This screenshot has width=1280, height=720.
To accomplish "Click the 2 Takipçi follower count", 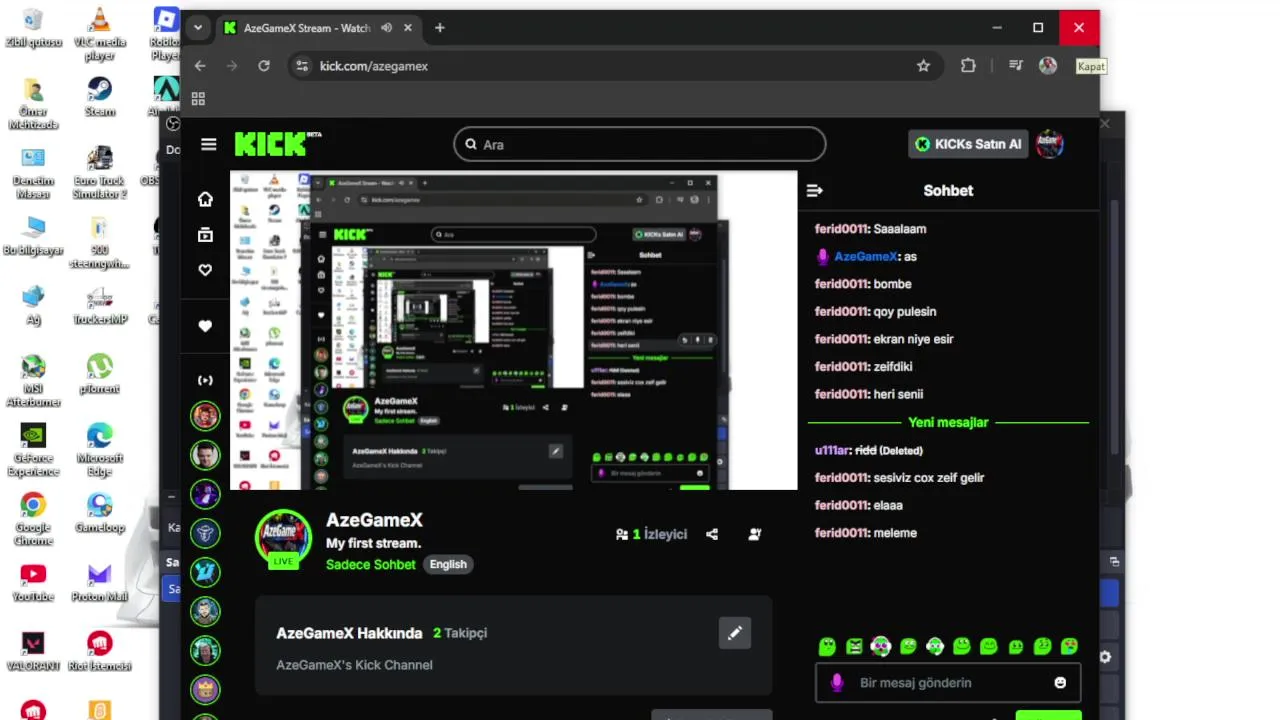I will [460, 633].
